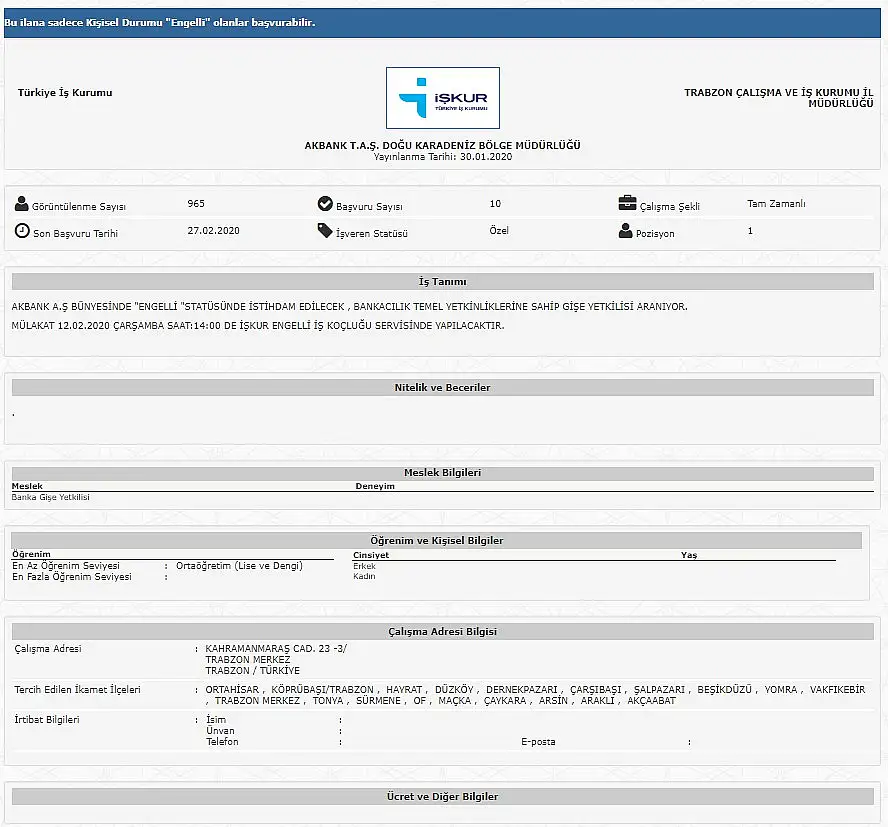Click the 'Ücret ve Diğer Bilgiler' section header
888x827 pixels.
(442, 796)
